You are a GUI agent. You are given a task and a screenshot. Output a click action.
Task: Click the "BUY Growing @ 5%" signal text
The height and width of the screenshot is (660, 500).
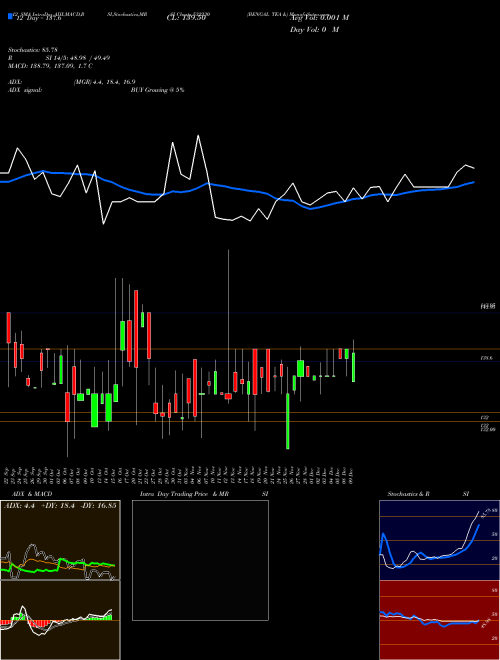[157, 90]
